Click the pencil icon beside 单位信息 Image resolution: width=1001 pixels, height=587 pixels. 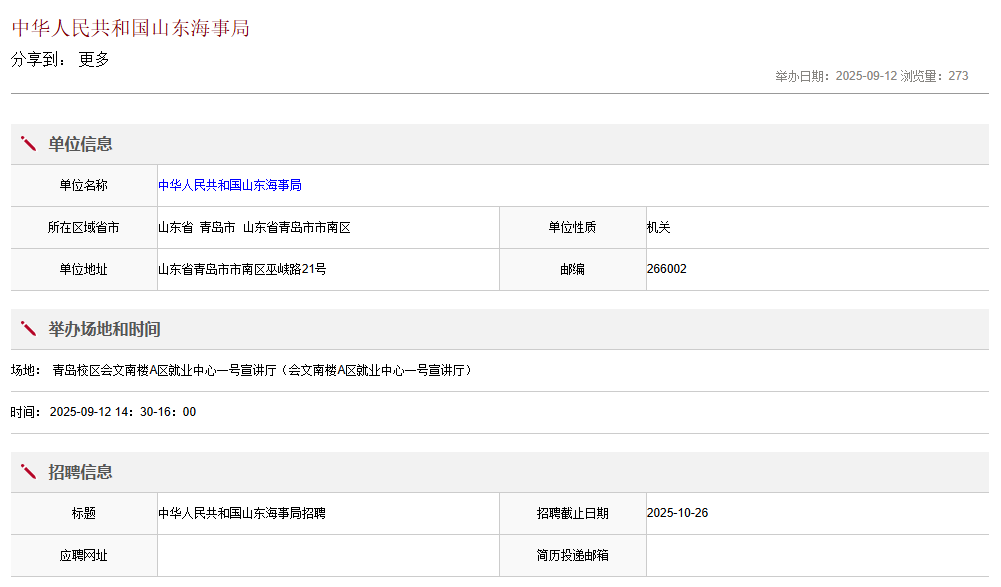[28, 144]
